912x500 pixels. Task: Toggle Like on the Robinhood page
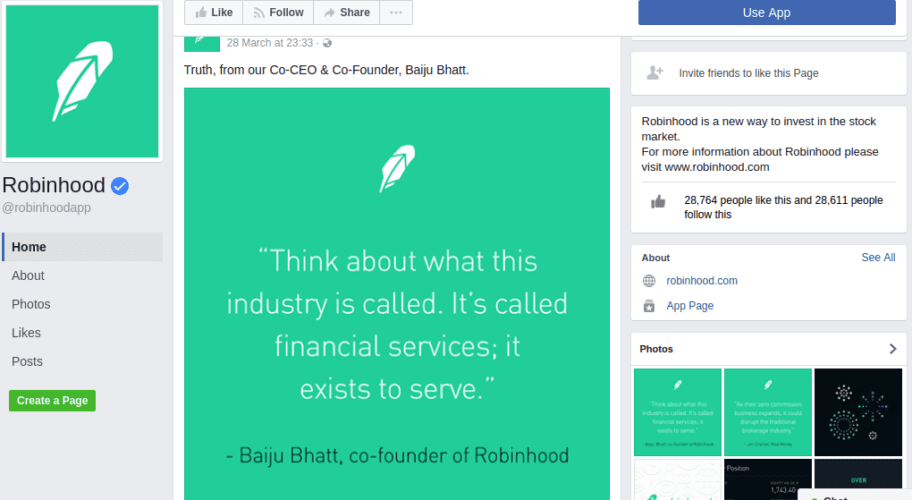(x=214, y=13)
